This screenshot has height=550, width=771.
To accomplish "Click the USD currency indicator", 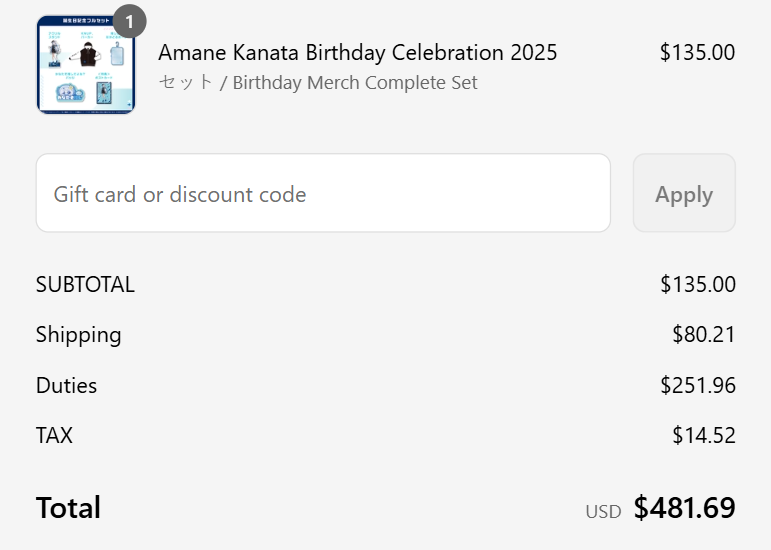I will click(x=603, y=511).
